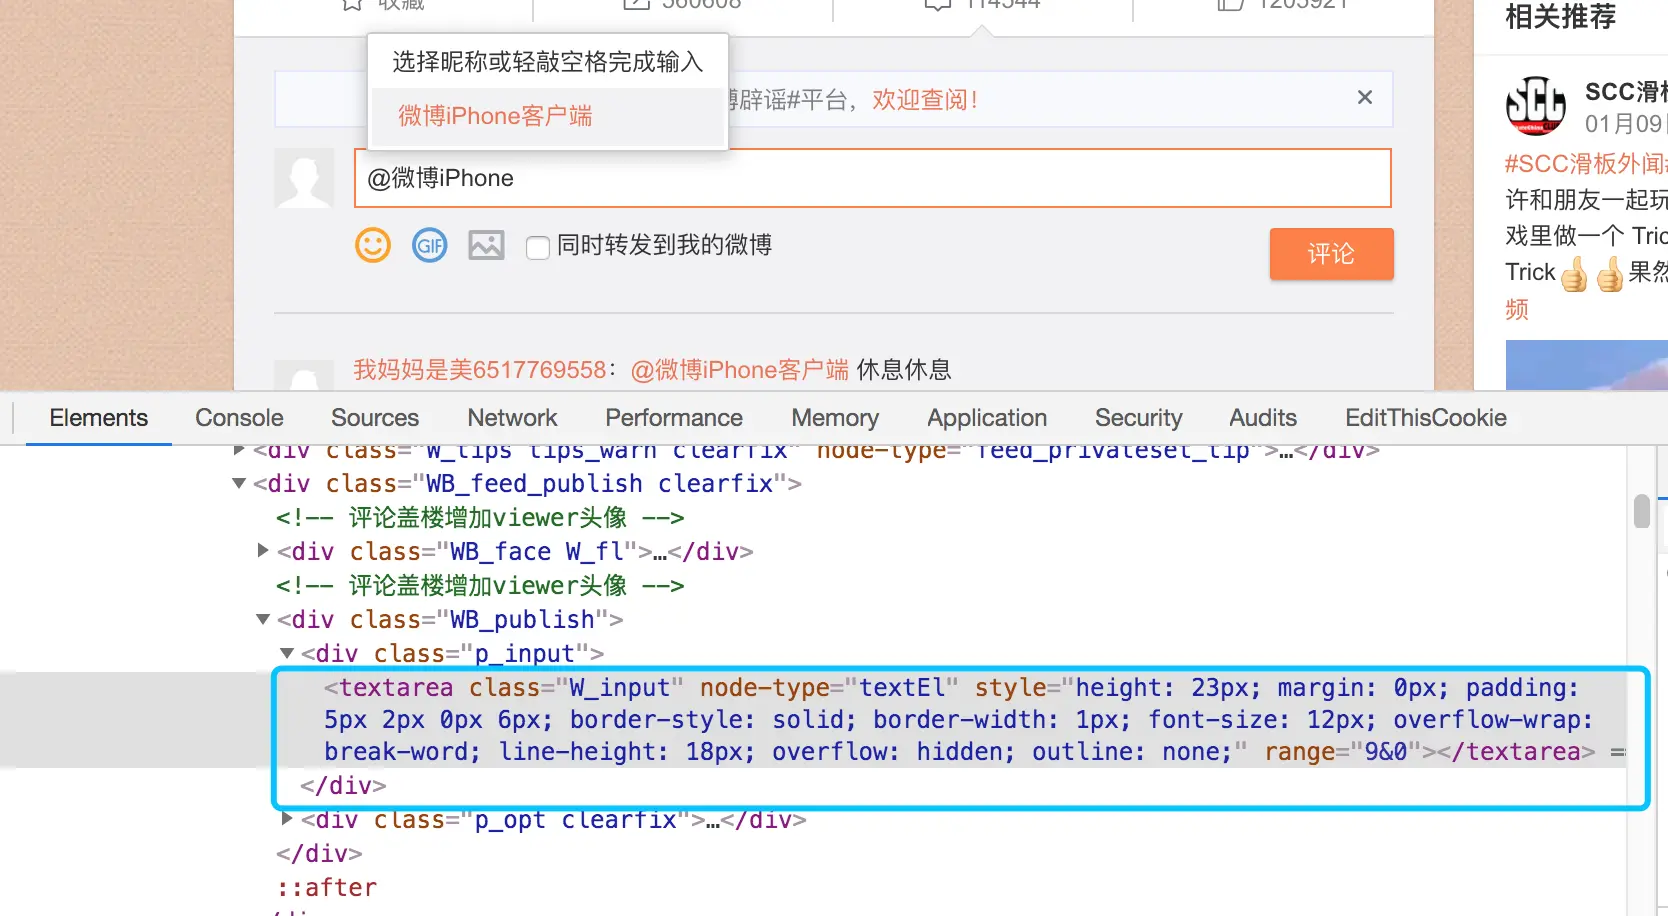This screenshot has height=916, width=1668.
Task: Click the 01月09 post date
Action: coord(1624,124)
